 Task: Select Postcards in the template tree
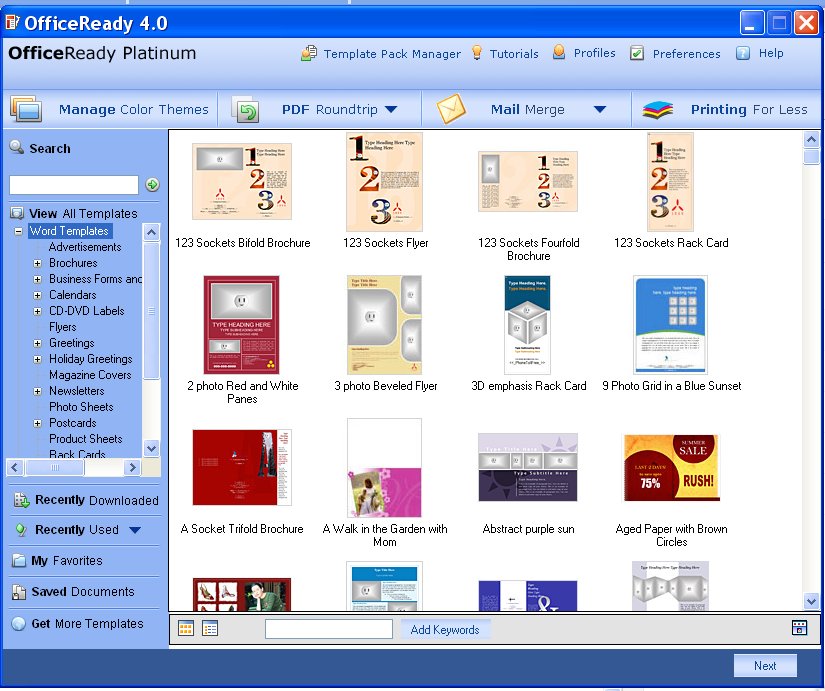[71, 423]
